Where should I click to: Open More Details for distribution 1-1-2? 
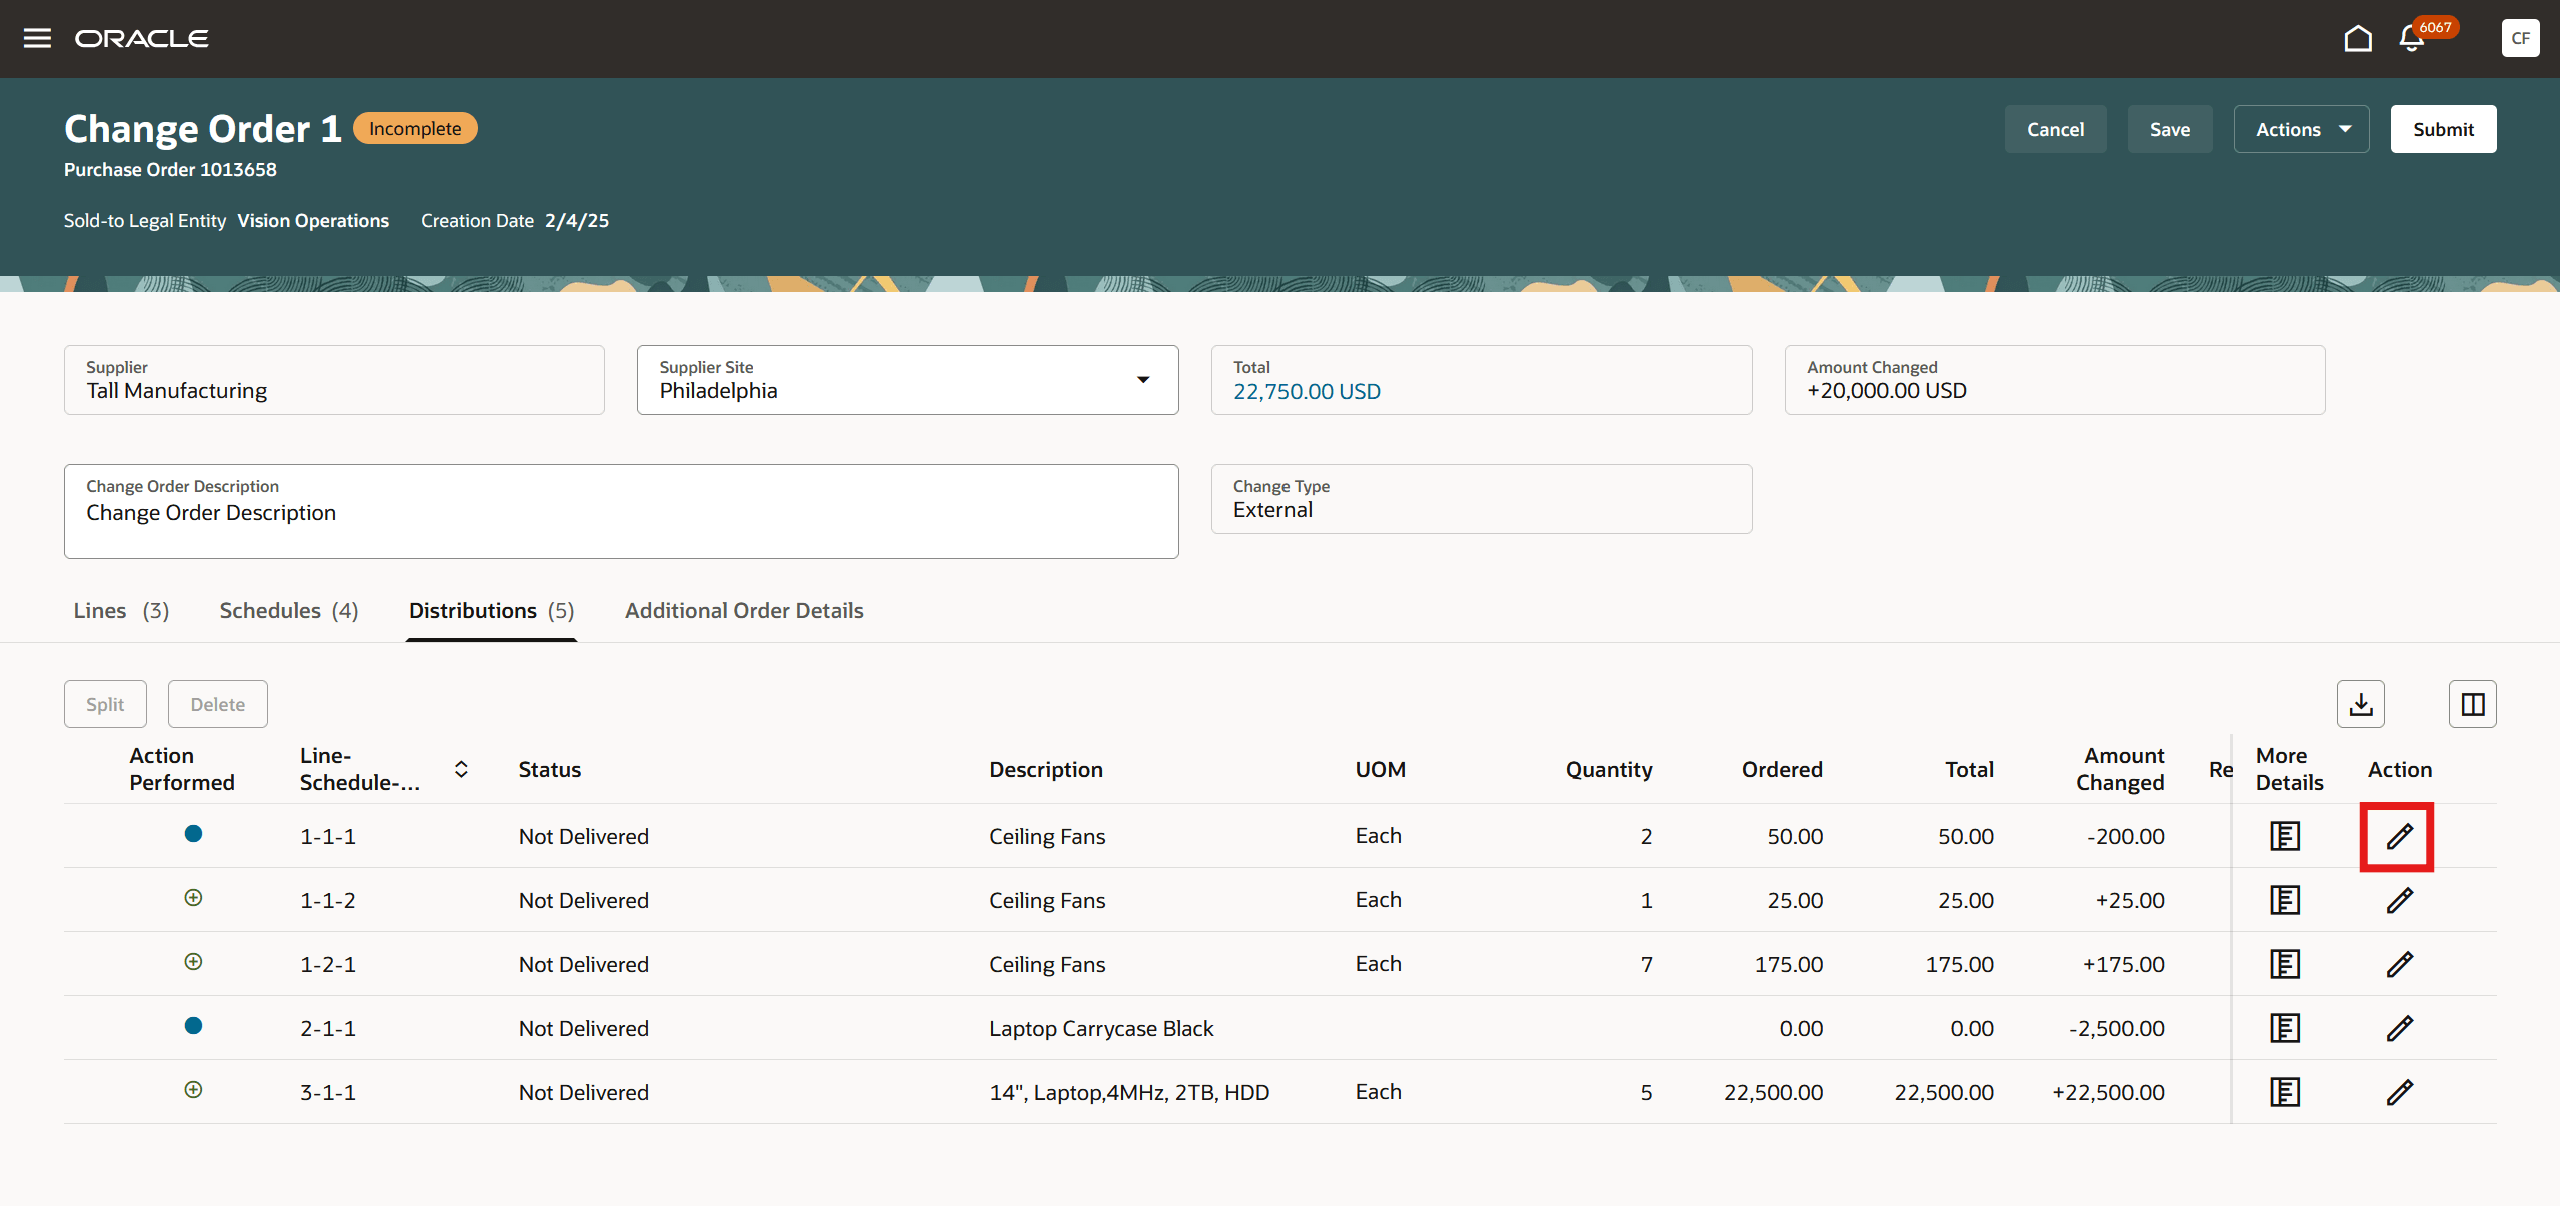pyautogui.click(x=2284, y=900)
